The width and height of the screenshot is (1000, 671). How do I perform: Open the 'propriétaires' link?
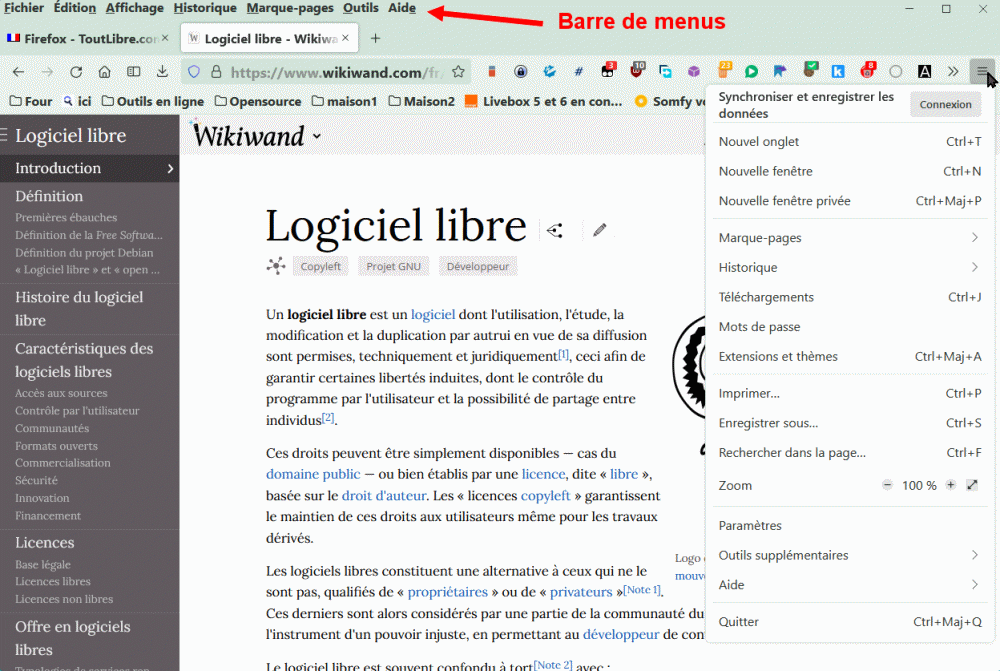point(447,592)
